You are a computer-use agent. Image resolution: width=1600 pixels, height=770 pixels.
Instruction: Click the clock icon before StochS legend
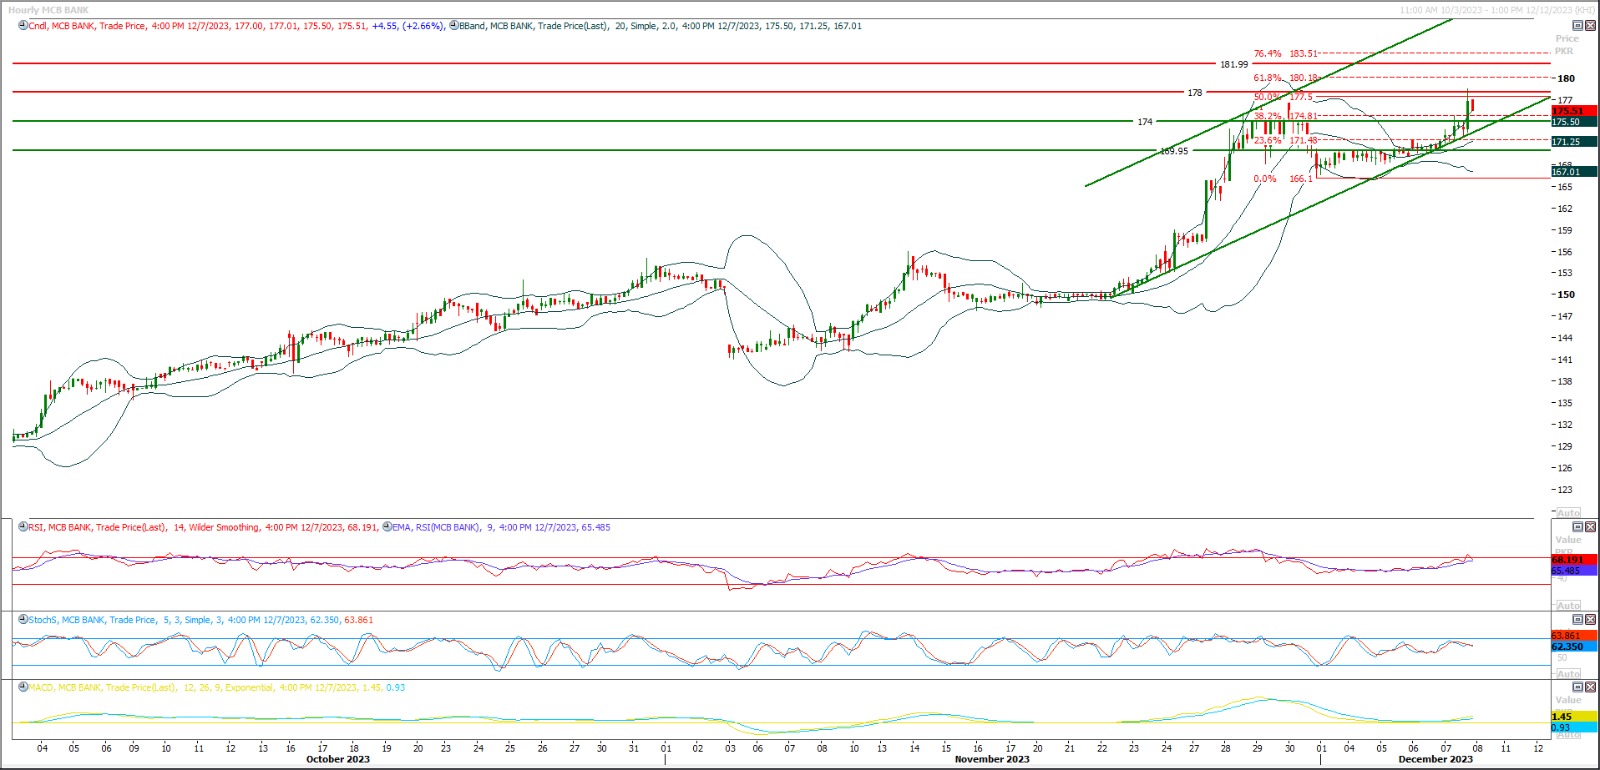pos(22,620)
